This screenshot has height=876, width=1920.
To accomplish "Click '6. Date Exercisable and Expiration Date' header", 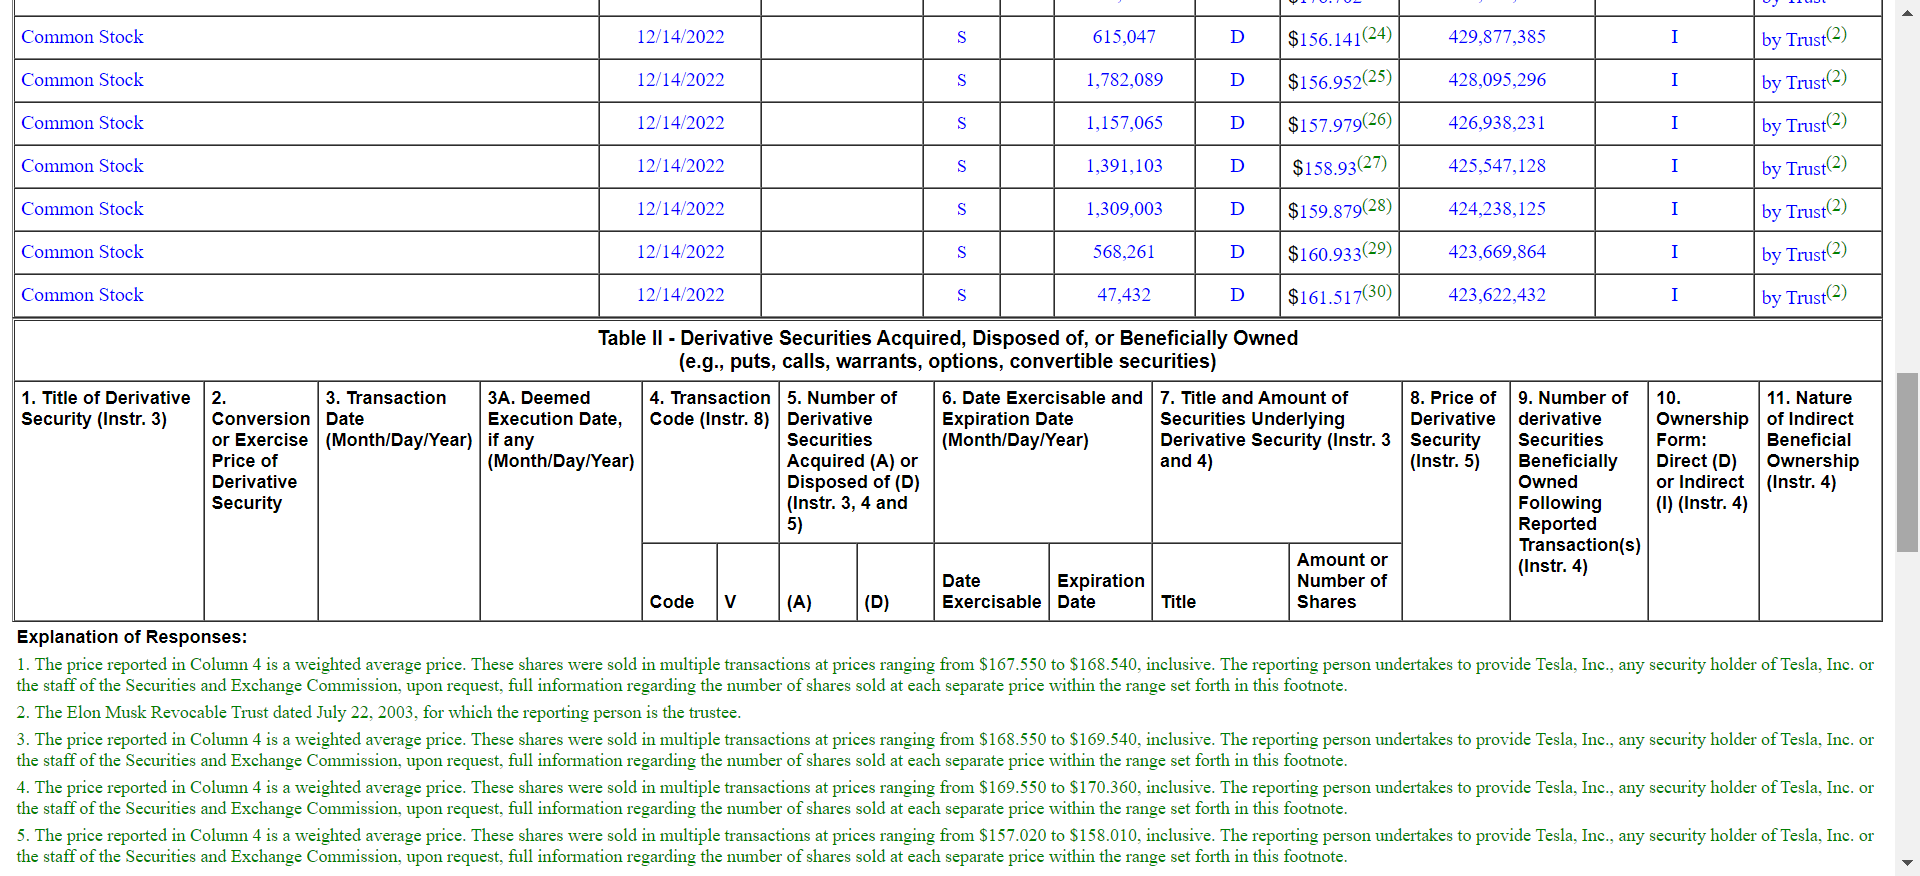I will pos(1042,419).
